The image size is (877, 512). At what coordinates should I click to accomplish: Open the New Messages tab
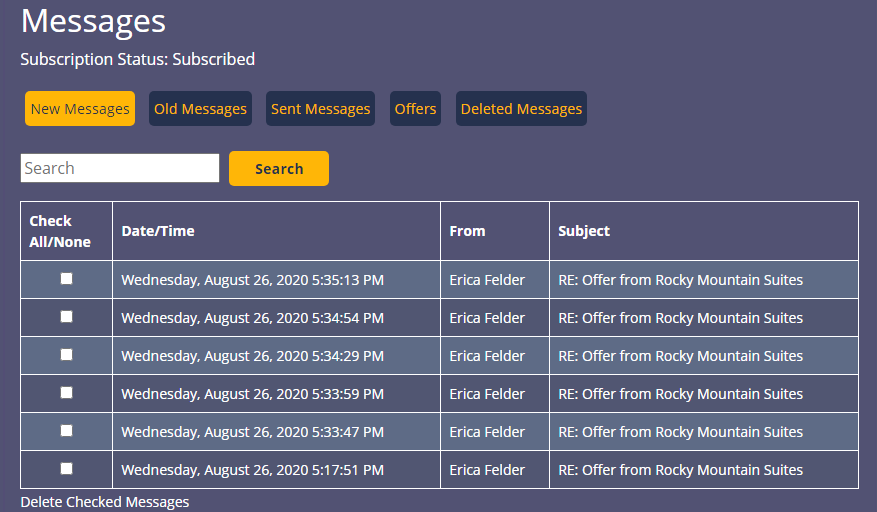pos(80,109)
